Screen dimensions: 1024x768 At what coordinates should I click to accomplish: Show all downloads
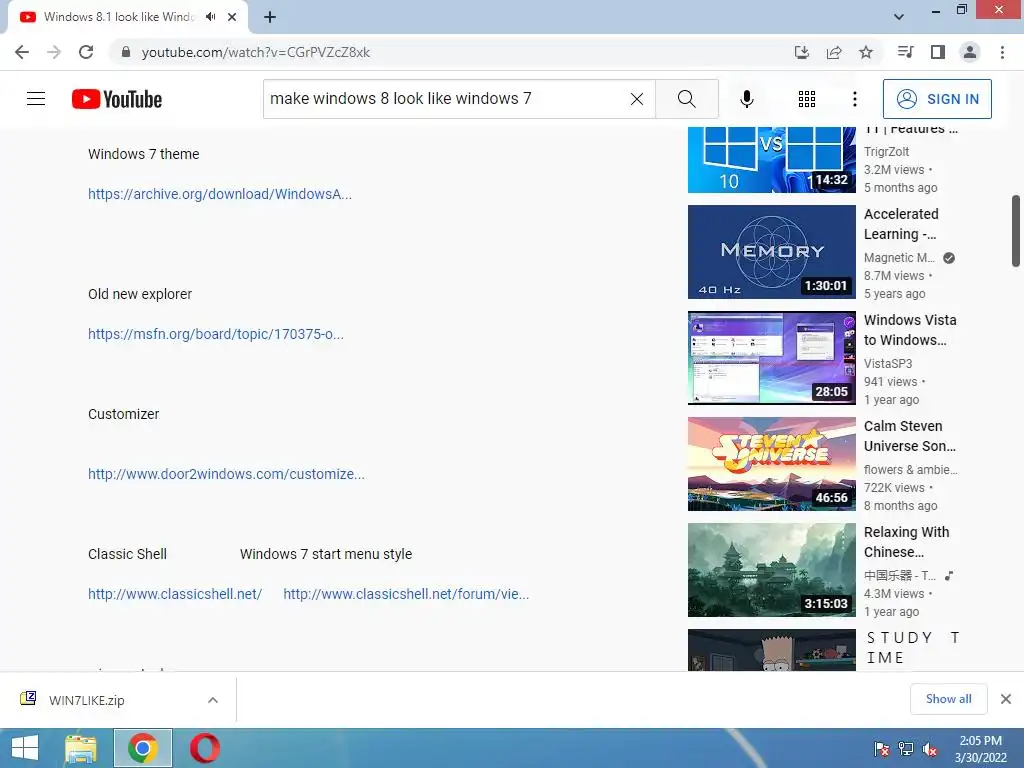point(948,699)
